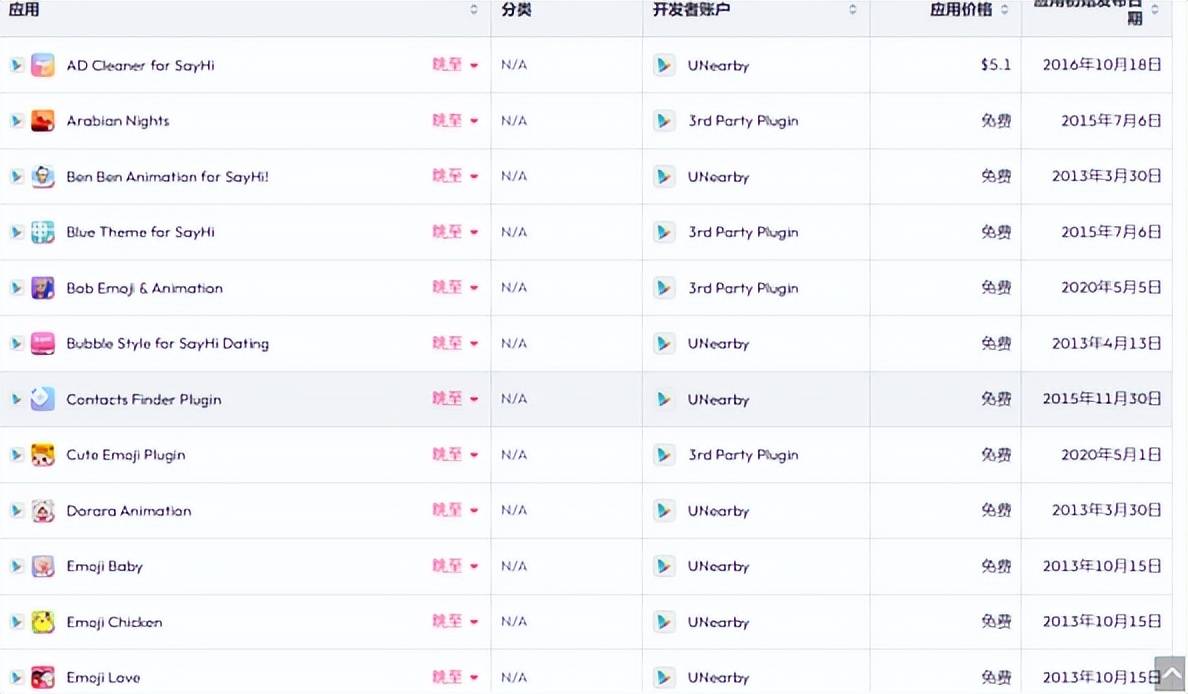Open the 跳至 dropdown for Blue Theme
The height and width of the screenshot is (694, 1188).
455,232
